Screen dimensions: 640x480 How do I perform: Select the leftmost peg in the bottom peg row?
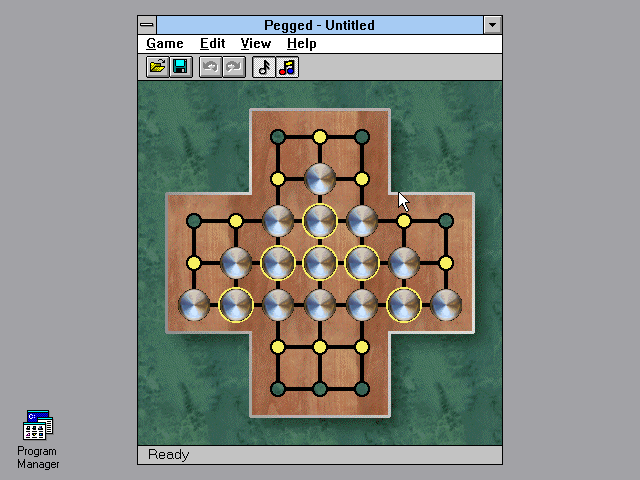coord(194,305)
